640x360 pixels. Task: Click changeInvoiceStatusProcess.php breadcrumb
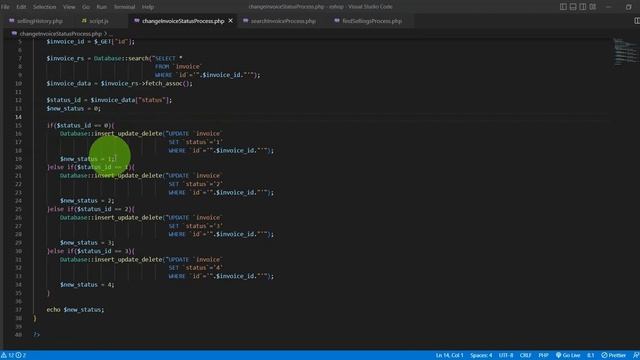tap(60, 34)
